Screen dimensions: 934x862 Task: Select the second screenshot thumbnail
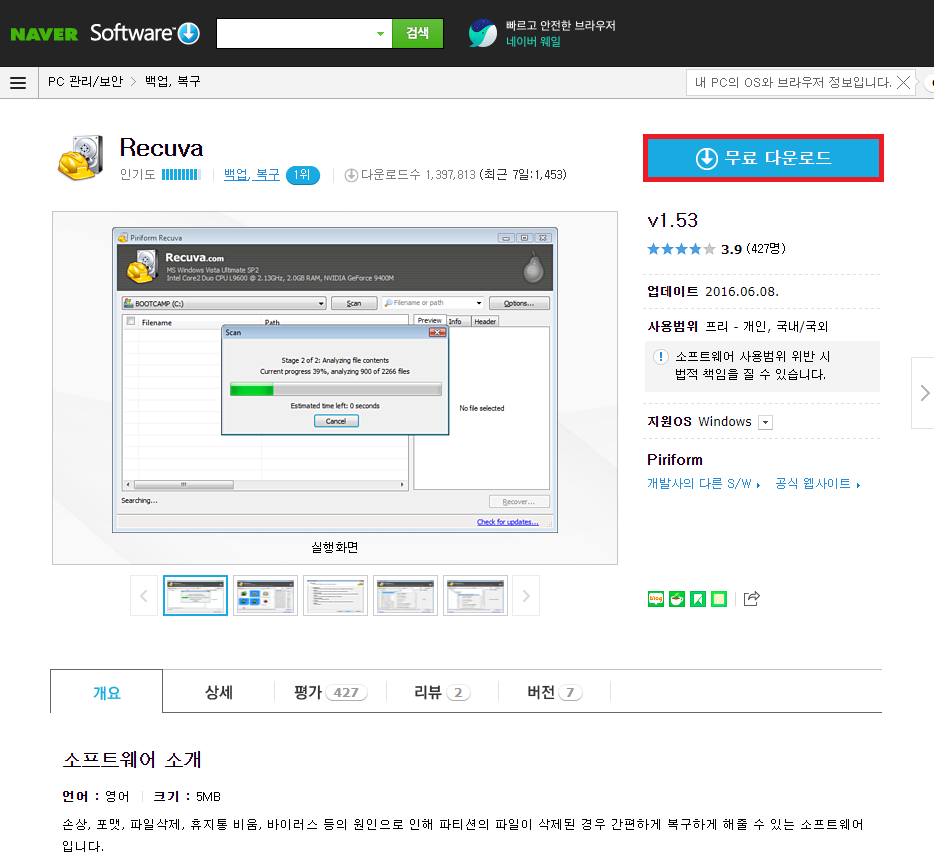[265, 596]
